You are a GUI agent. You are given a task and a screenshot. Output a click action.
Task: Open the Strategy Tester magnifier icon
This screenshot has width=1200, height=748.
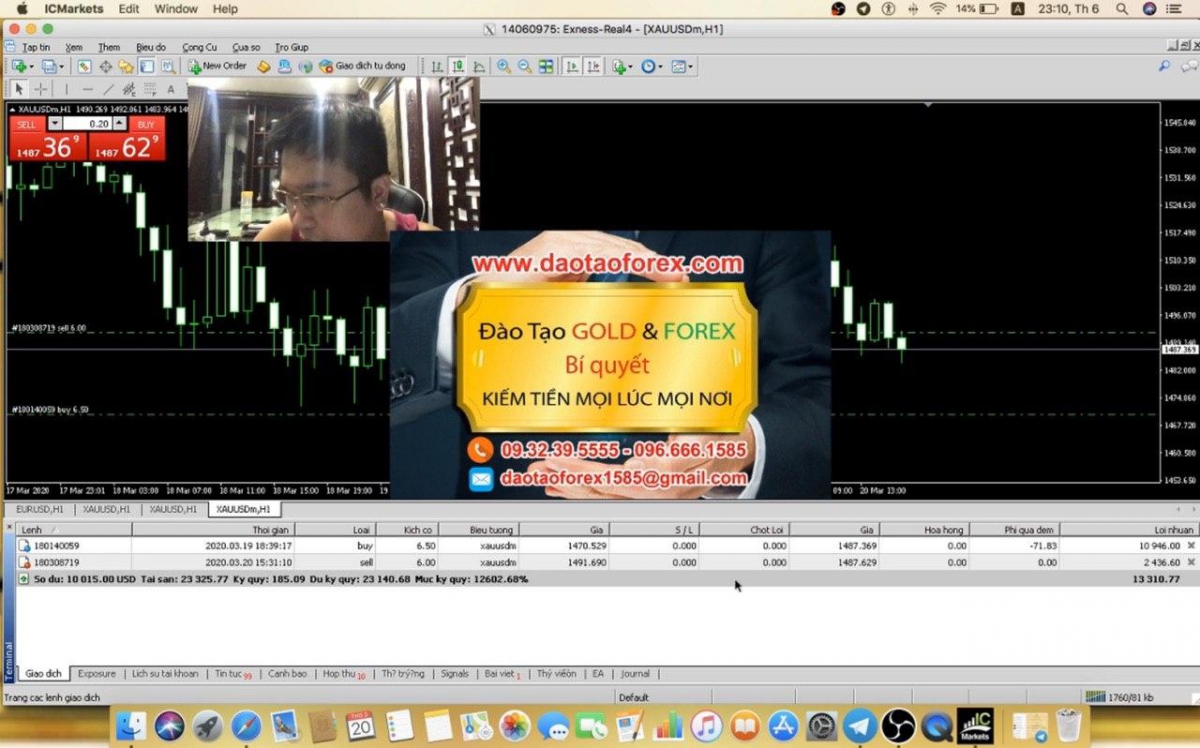pyautogui.click(x=168, y=67)
